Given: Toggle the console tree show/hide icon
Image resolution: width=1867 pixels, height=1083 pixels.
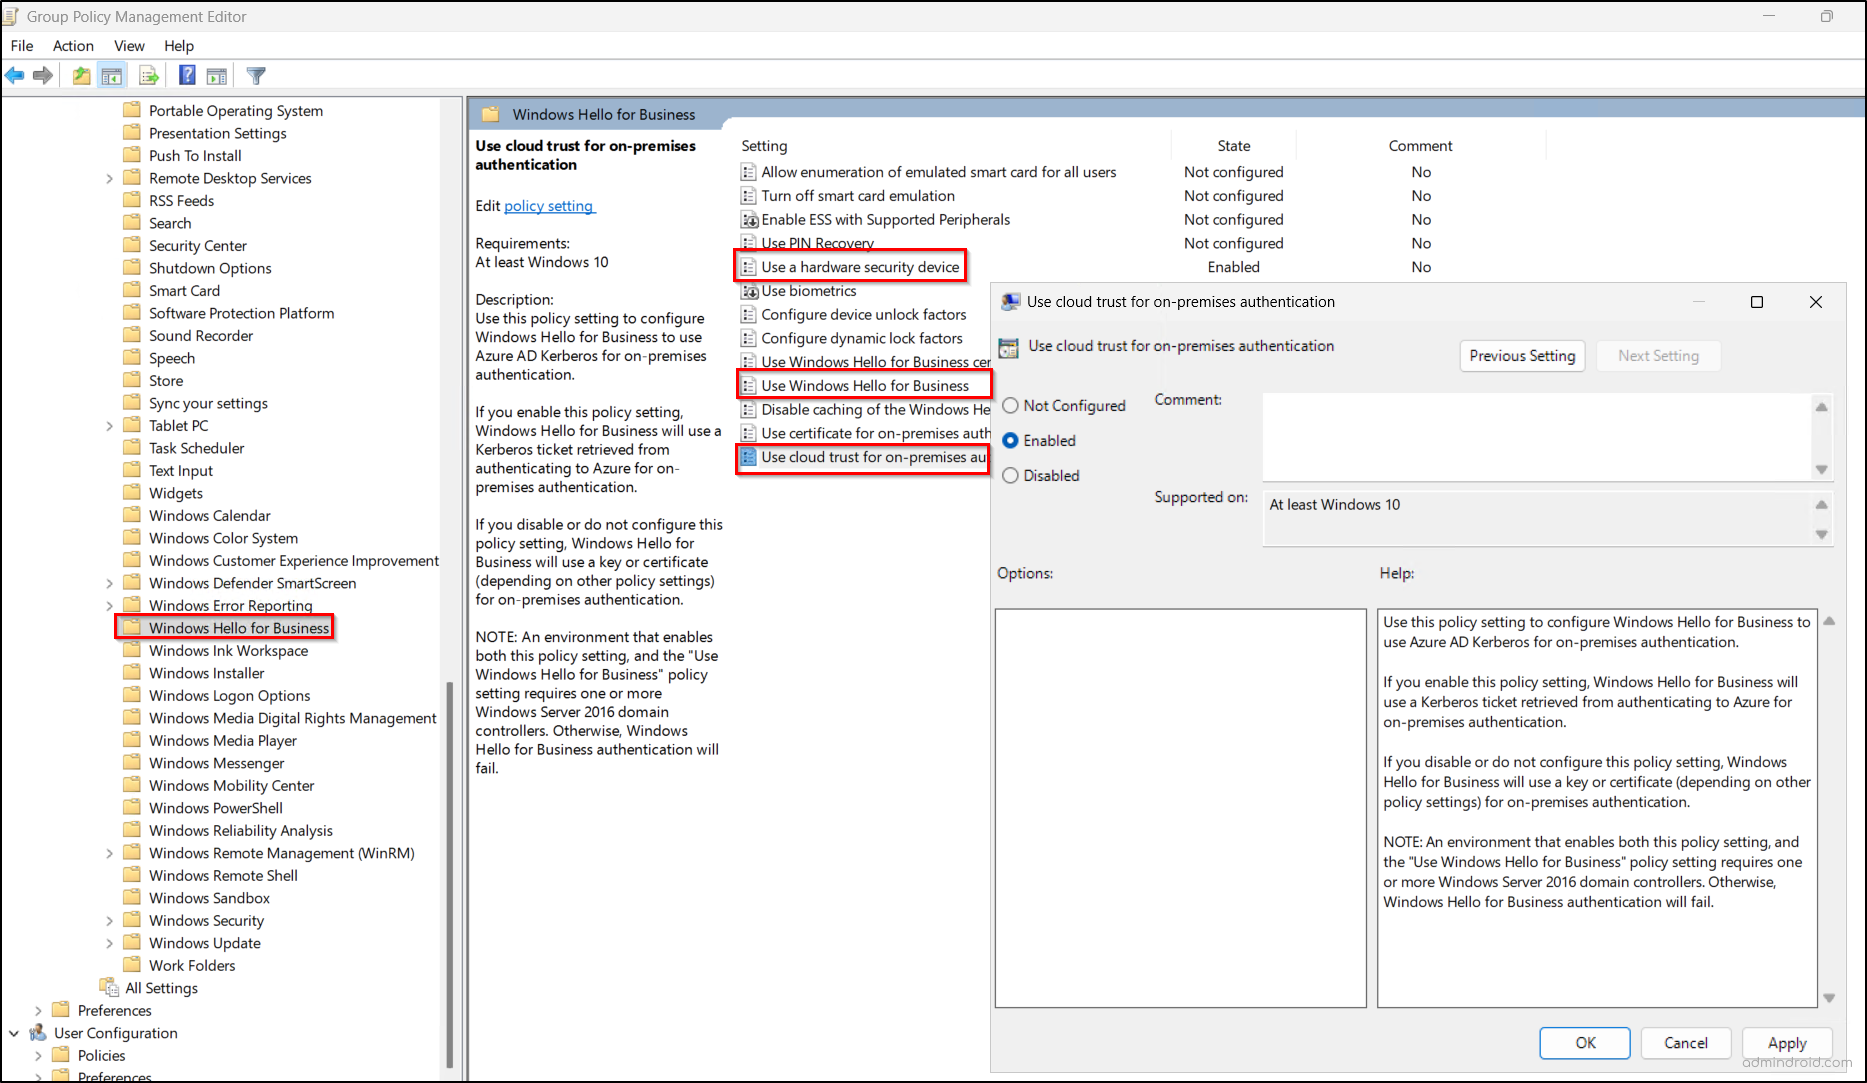Looking at the screenshot, I should tap(112, 75).
